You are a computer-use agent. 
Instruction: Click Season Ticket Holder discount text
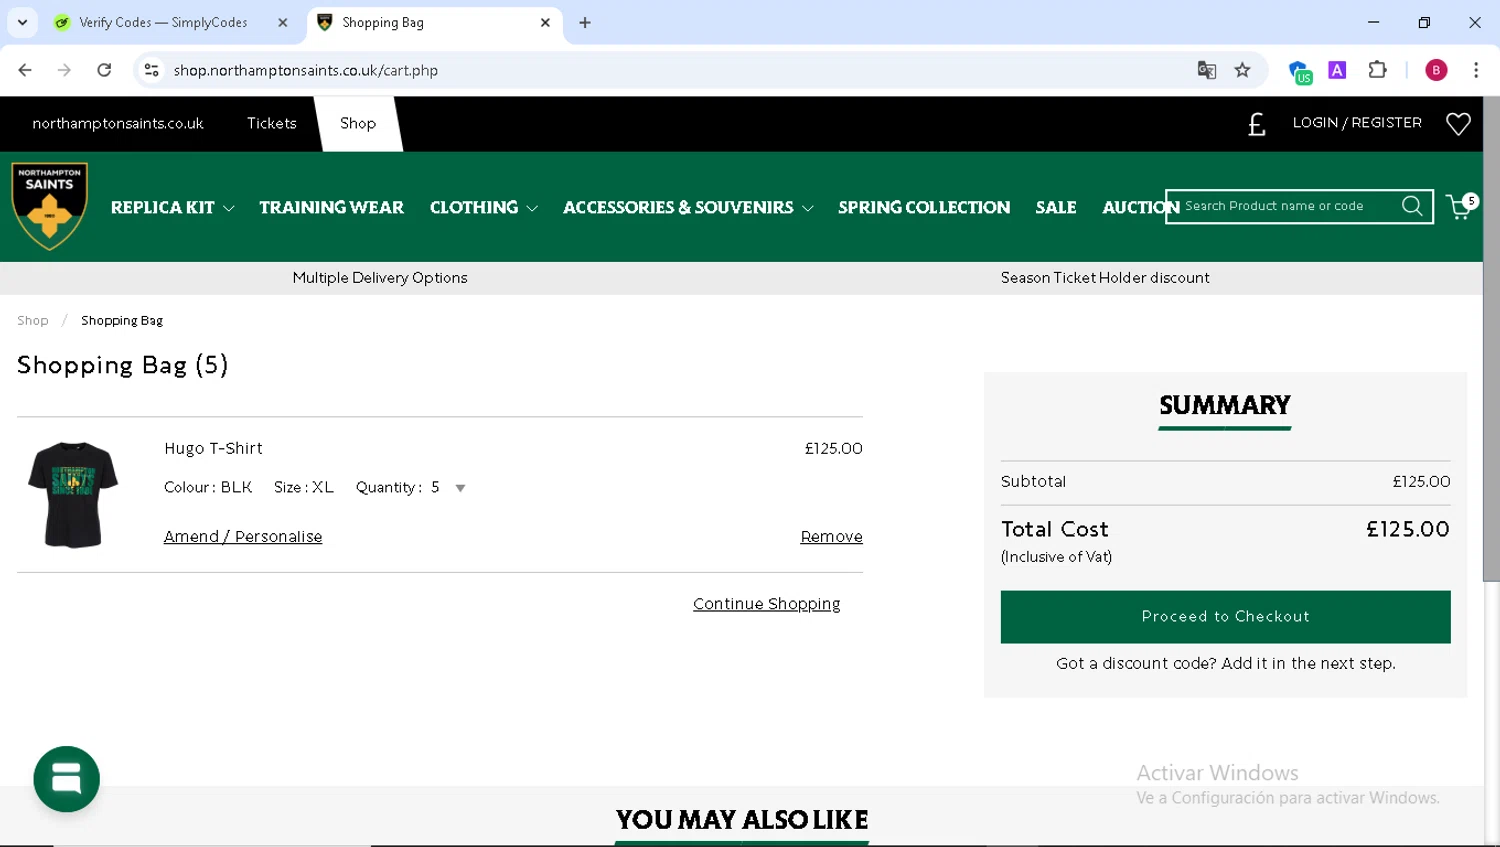tap(1105, 278)
